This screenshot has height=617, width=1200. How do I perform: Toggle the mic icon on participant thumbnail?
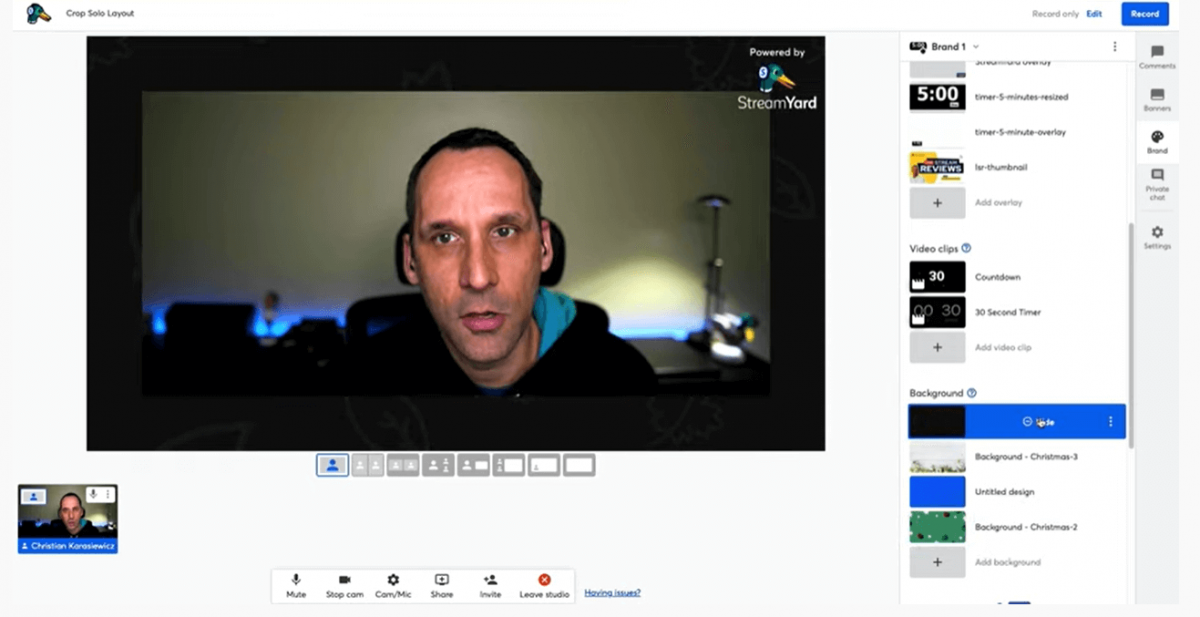(92, 494)
